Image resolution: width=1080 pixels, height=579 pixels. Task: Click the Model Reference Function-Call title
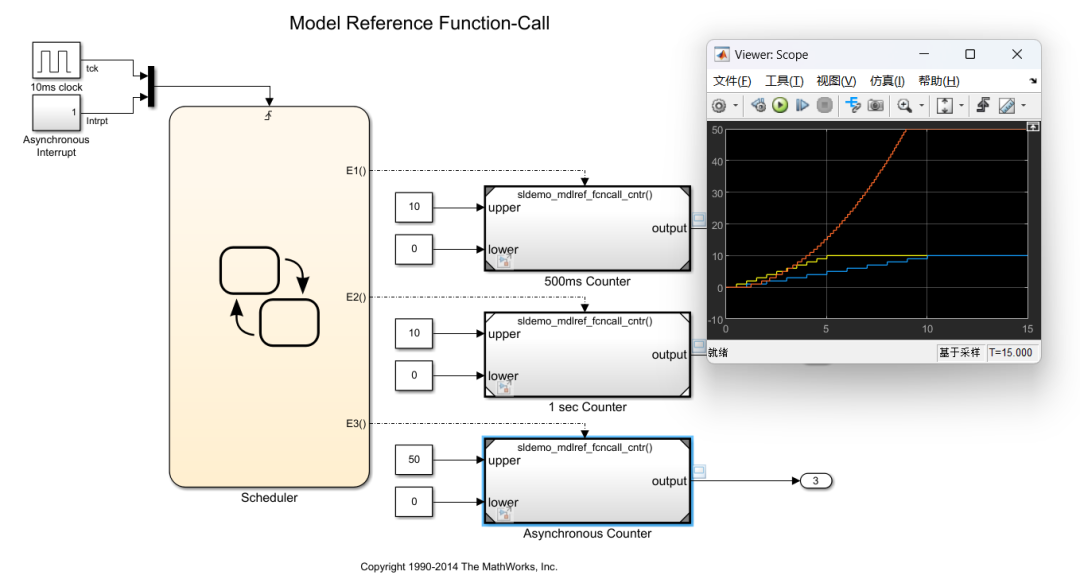tap(419, 23)
